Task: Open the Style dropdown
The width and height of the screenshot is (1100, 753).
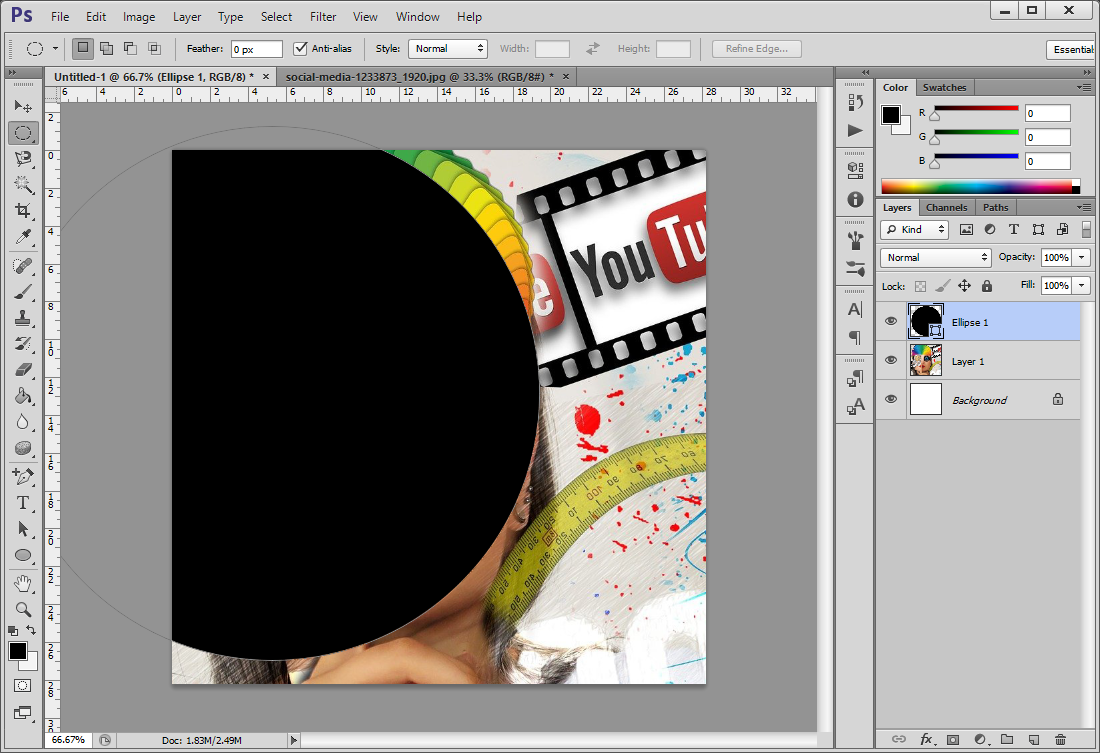Action: pos(448,48)
